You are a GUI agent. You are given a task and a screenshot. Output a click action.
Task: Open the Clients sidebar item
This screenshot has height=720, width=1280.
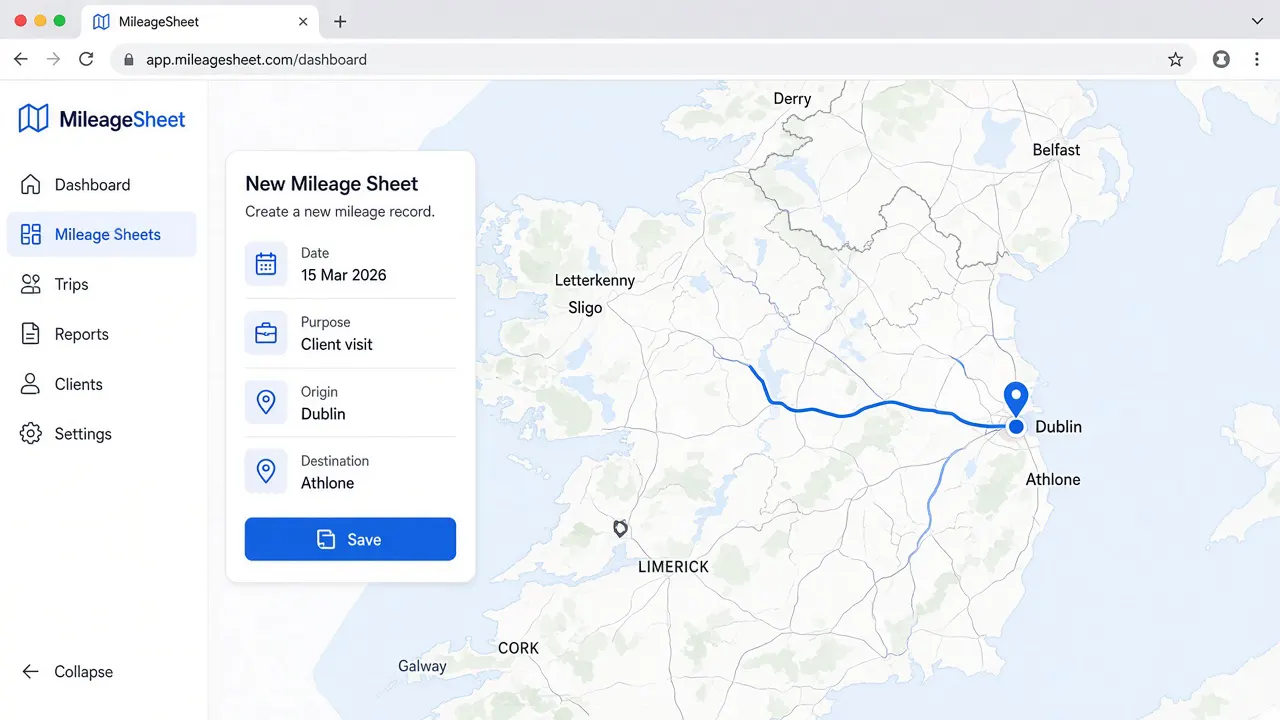102,384
